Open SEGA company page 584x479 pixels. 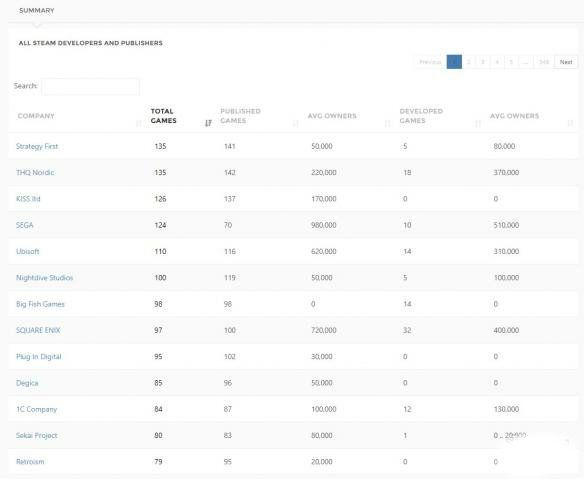point(25,225)
